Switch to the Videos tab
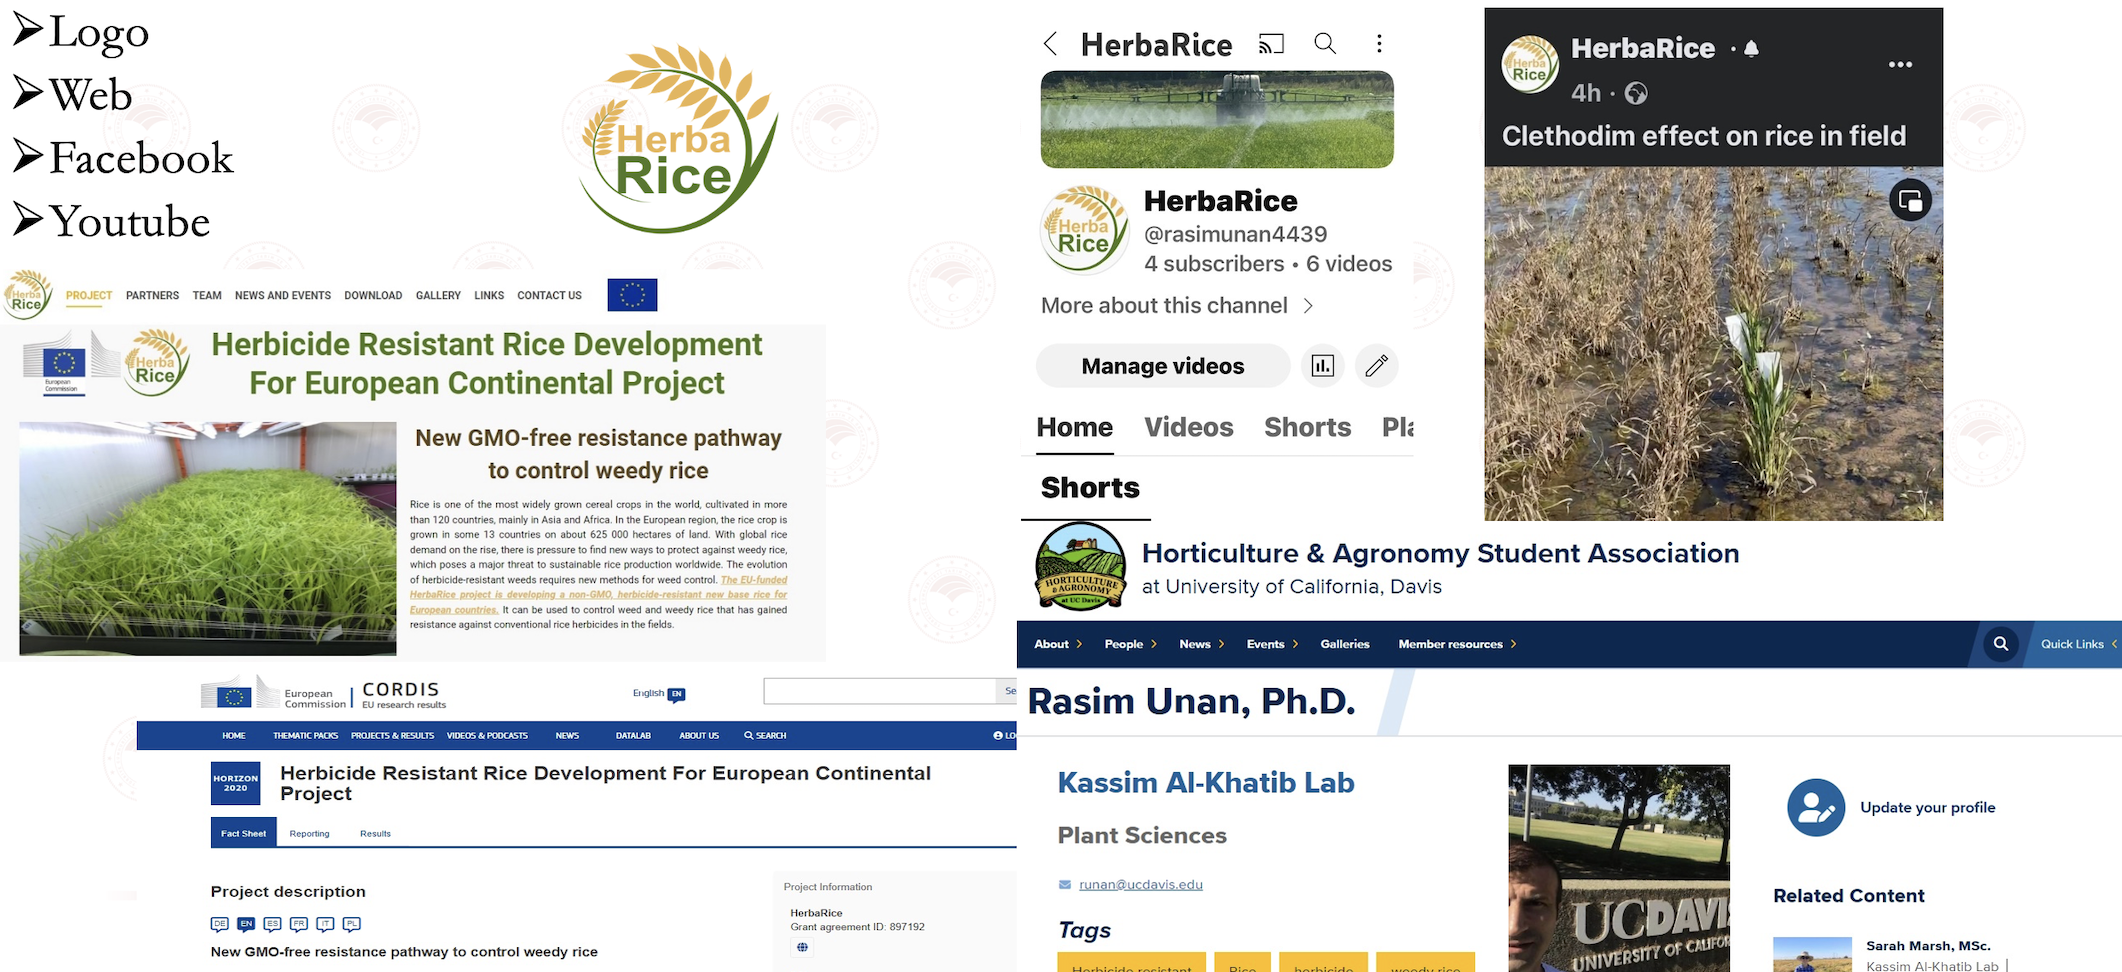 click(1188, 427)
